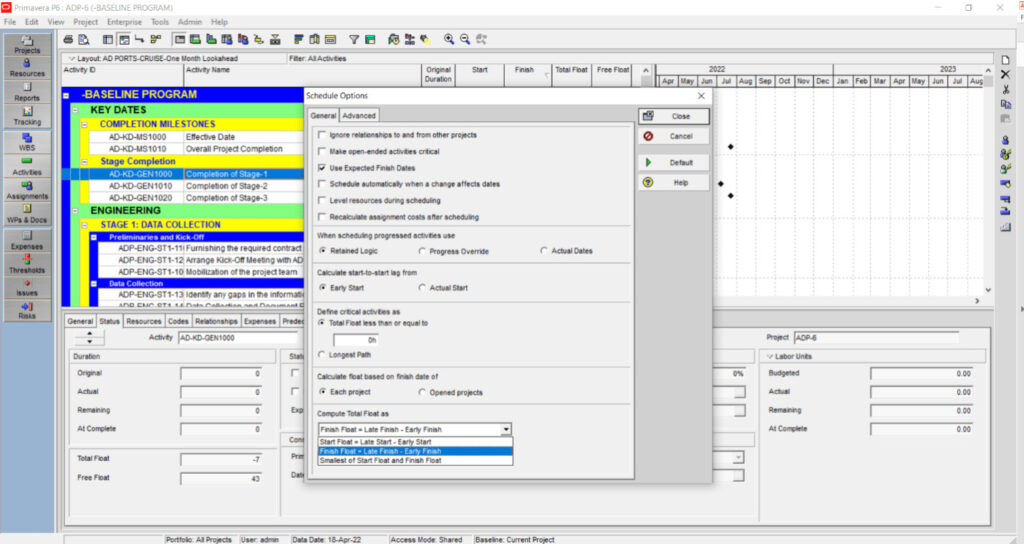
Task: Open Expenses in the left sidebar
Action: [x=27, y=240]
